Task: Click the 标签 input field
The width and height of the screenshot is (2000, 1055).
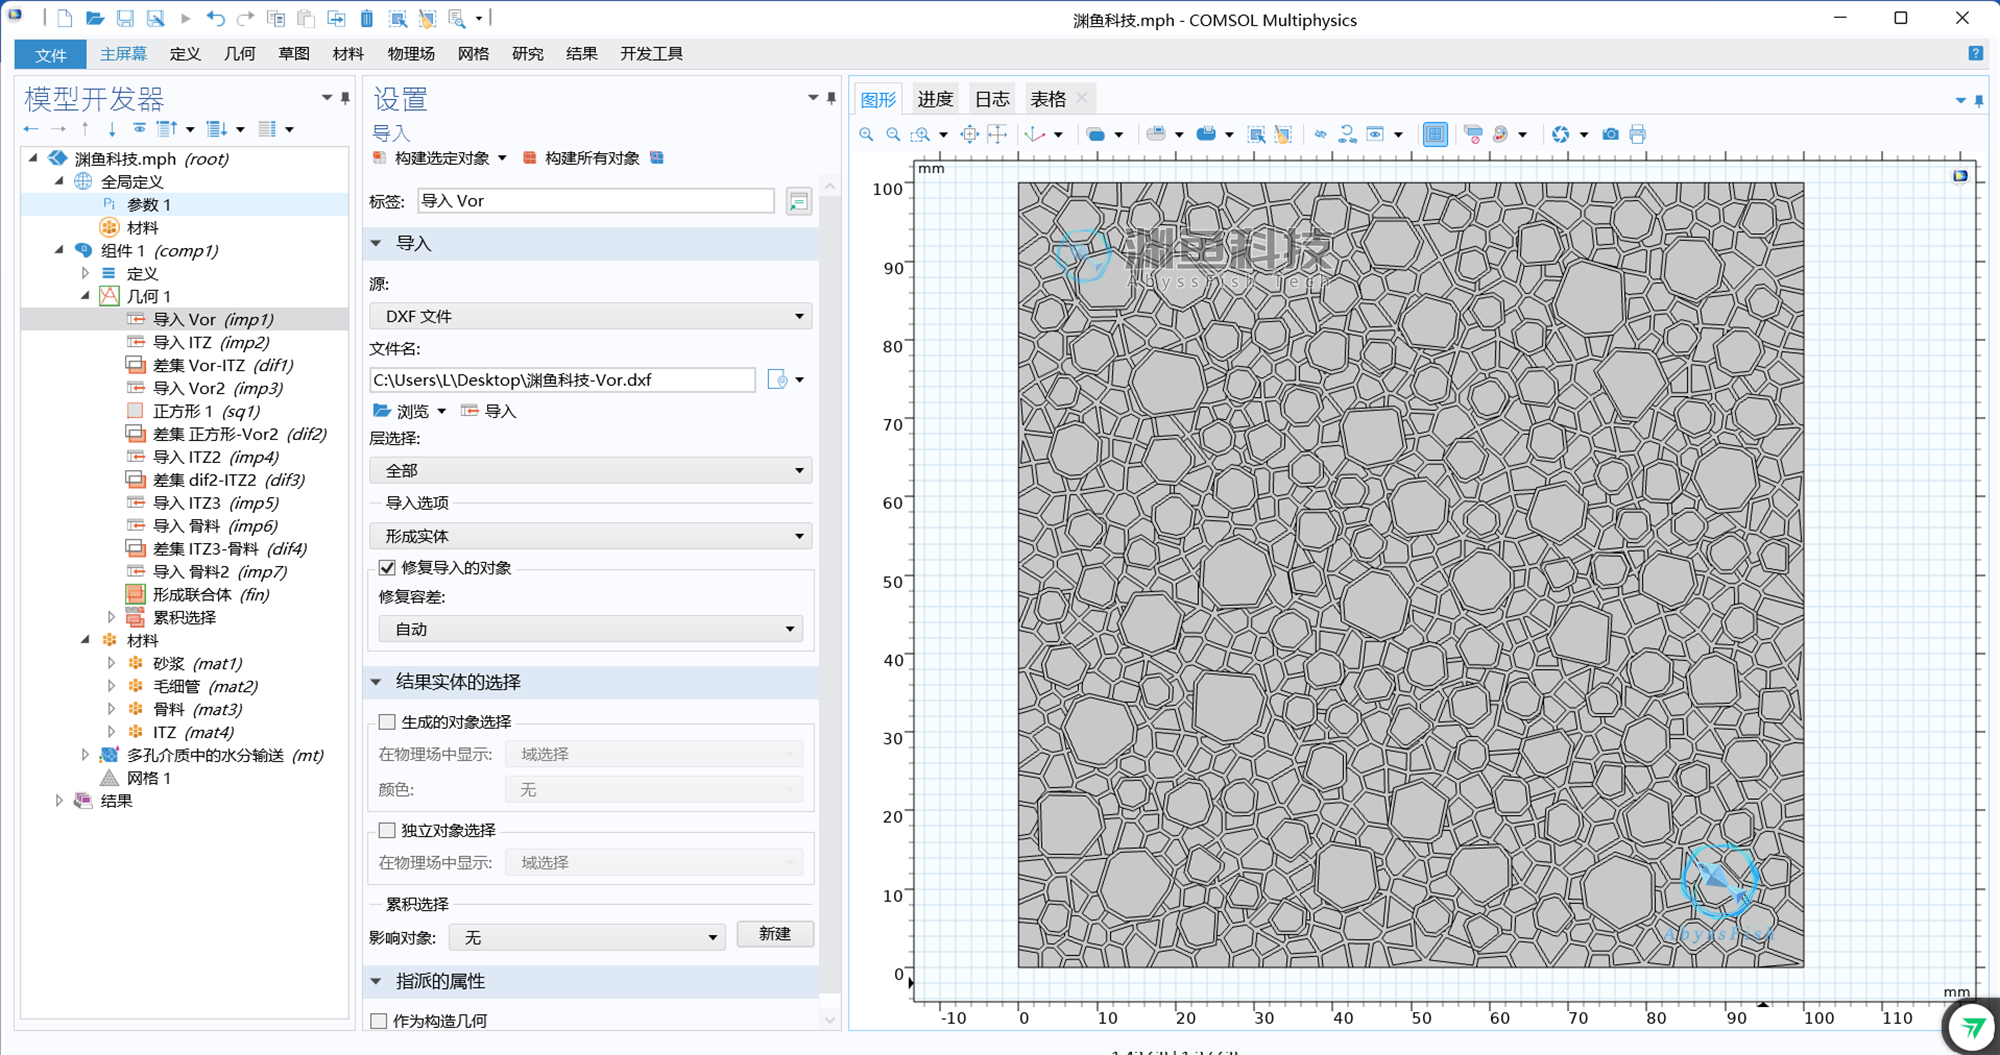Action: pyautogui.click(x=595, y=201)
